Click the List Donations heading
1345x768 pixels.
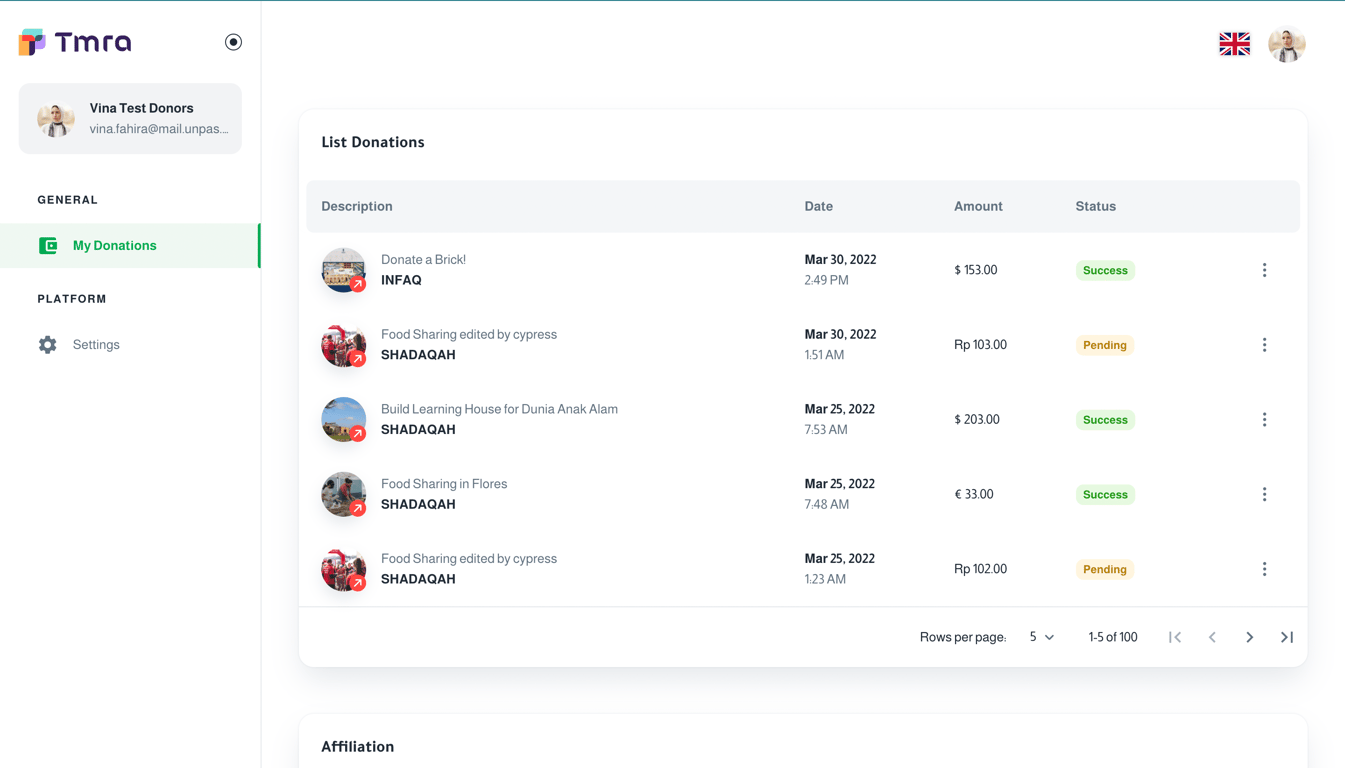[x=373, y=142]
